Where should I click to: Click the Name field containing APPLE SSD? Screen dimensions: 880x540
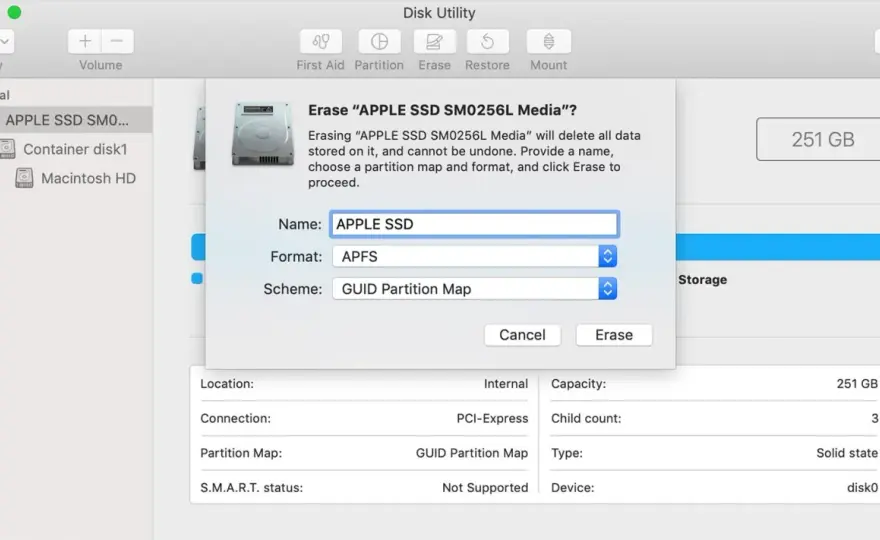(475, 224)
